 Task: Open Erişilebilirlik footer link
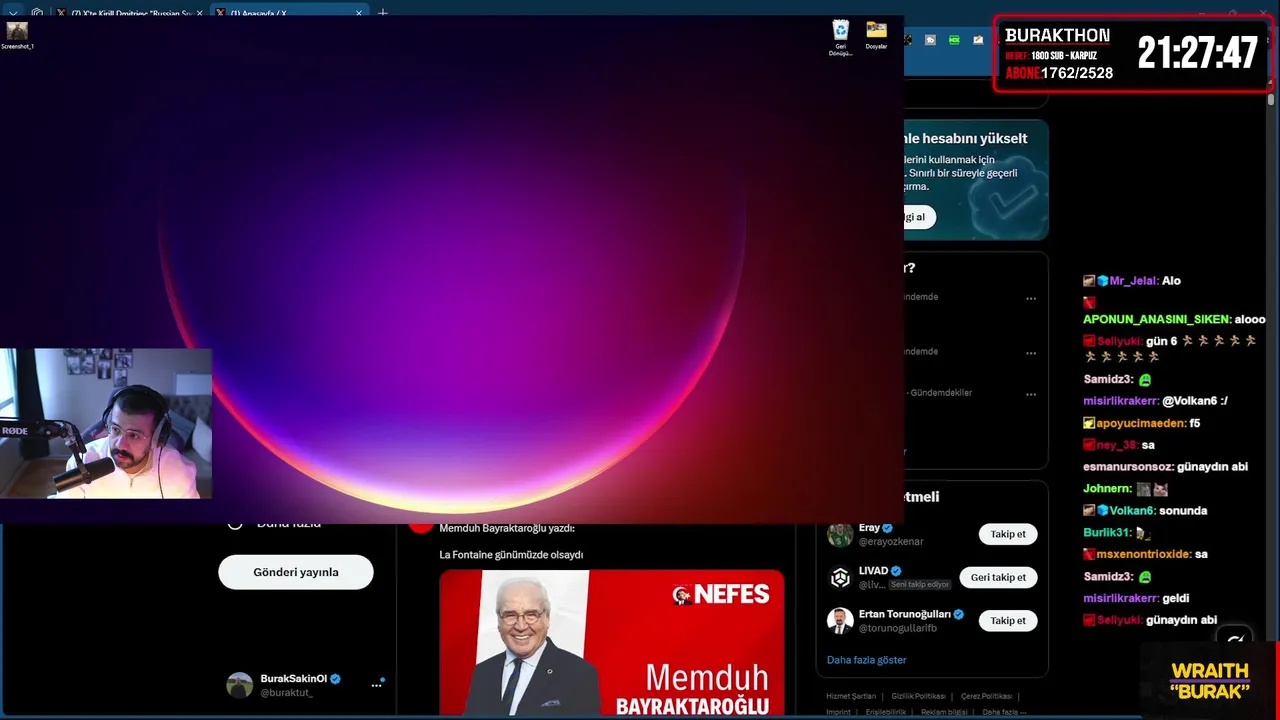tap(886, 712)
